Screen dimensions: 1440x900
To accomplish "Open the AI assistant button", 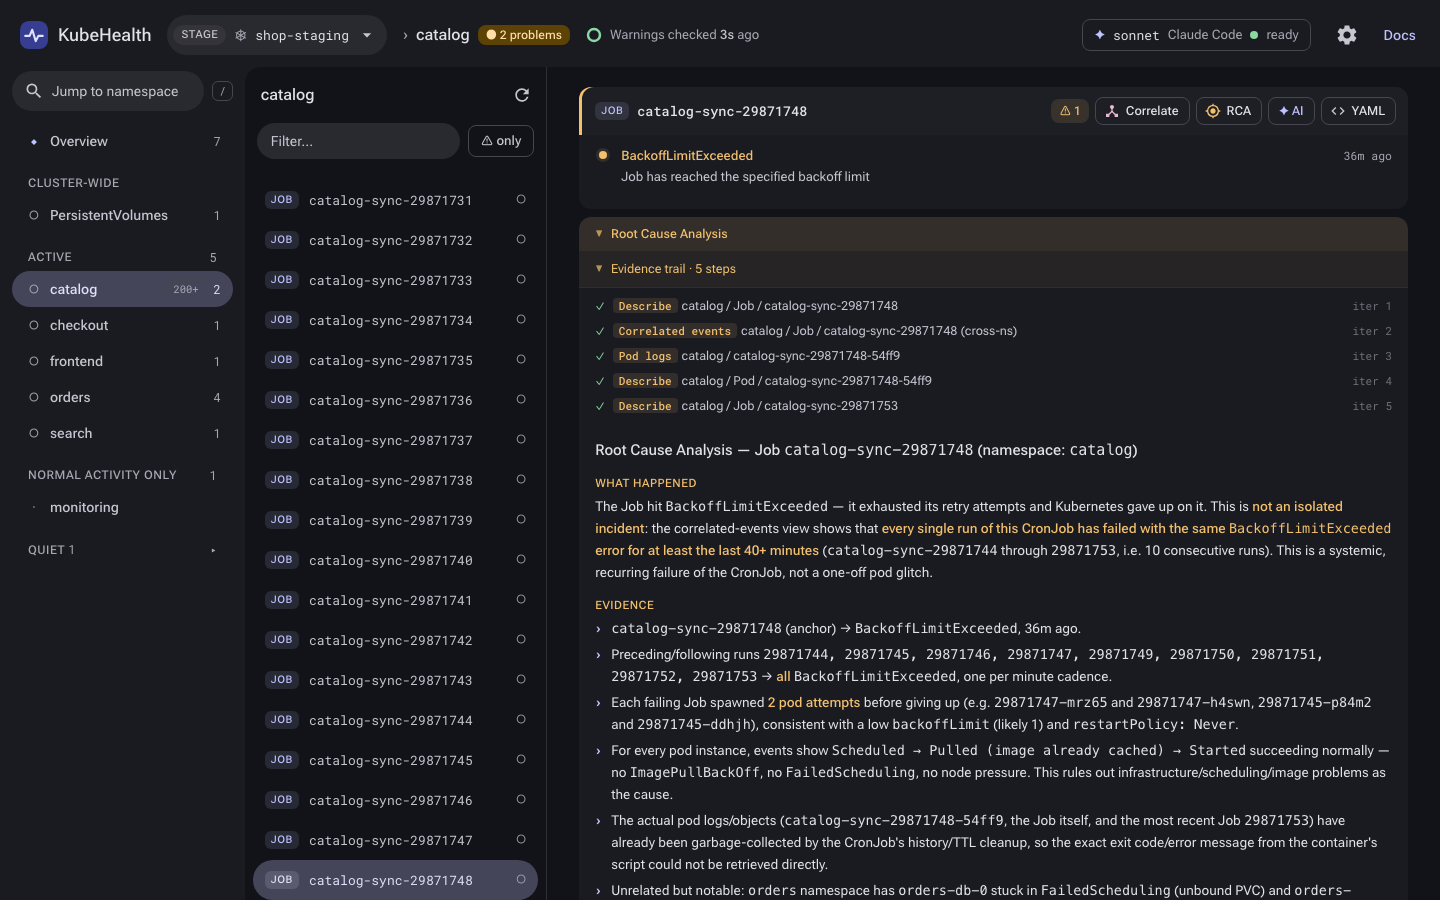I will (x=1291, y=111).
